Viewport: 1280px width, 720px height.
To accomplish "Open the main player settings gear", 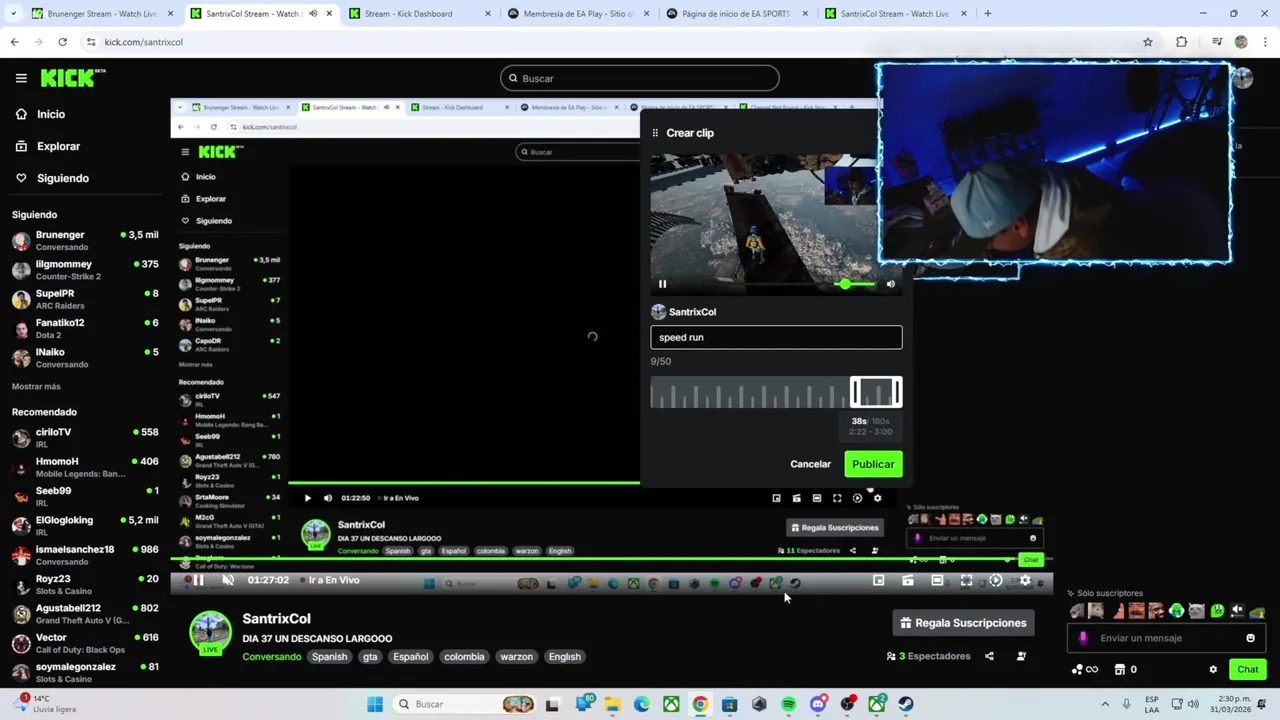I will point(1025,580).
